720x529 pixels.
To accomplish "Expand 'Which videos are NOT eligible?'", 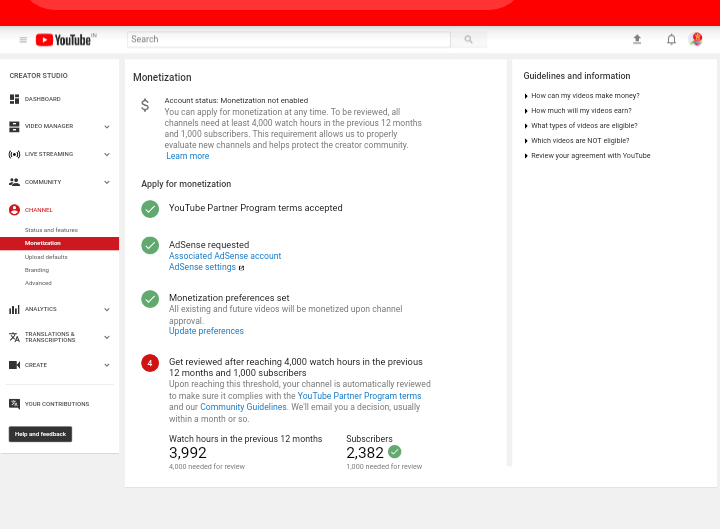I will click(x=577, y=141).
